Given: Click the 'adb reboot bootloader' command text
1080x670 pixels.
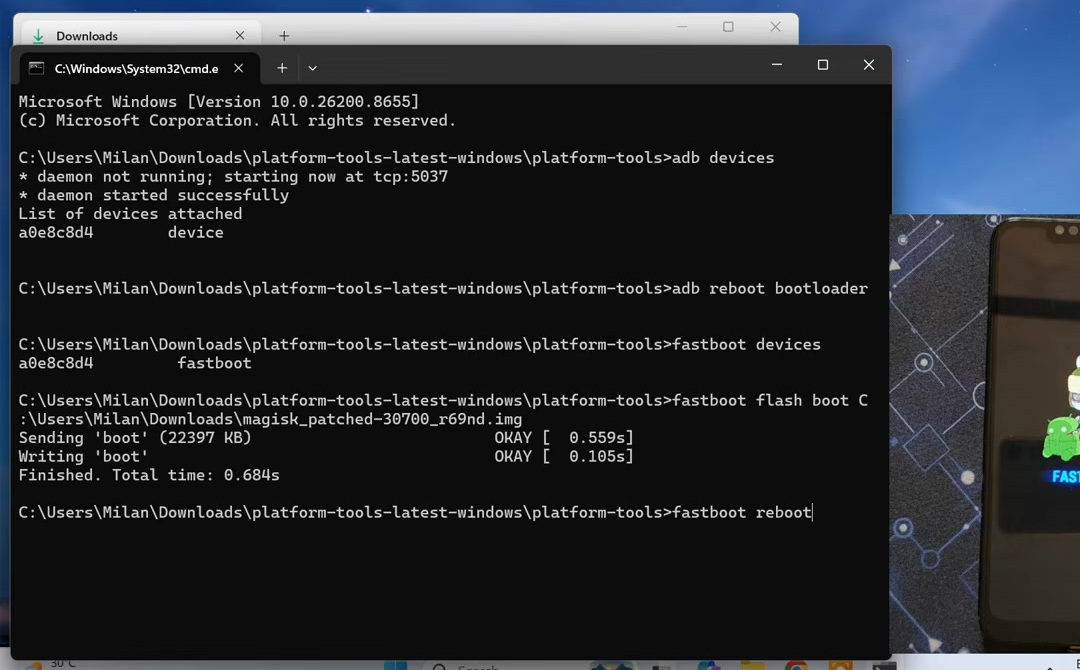Looking at the screenshot, I should coord(770,289).
